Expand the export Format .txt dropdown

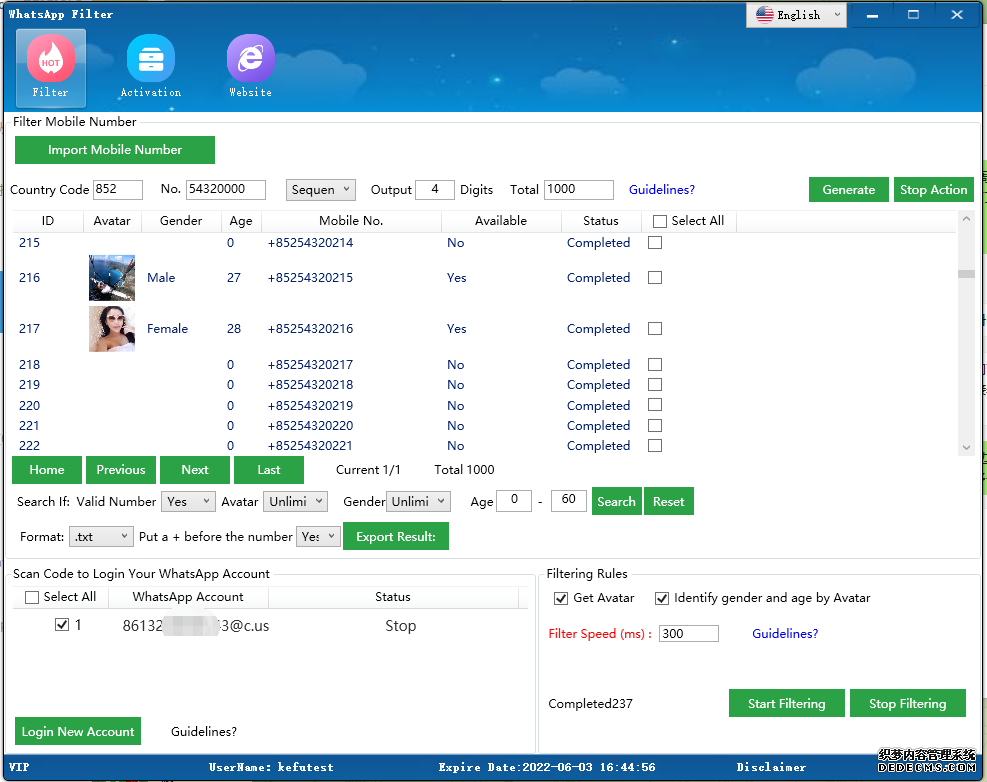(101, 537)
